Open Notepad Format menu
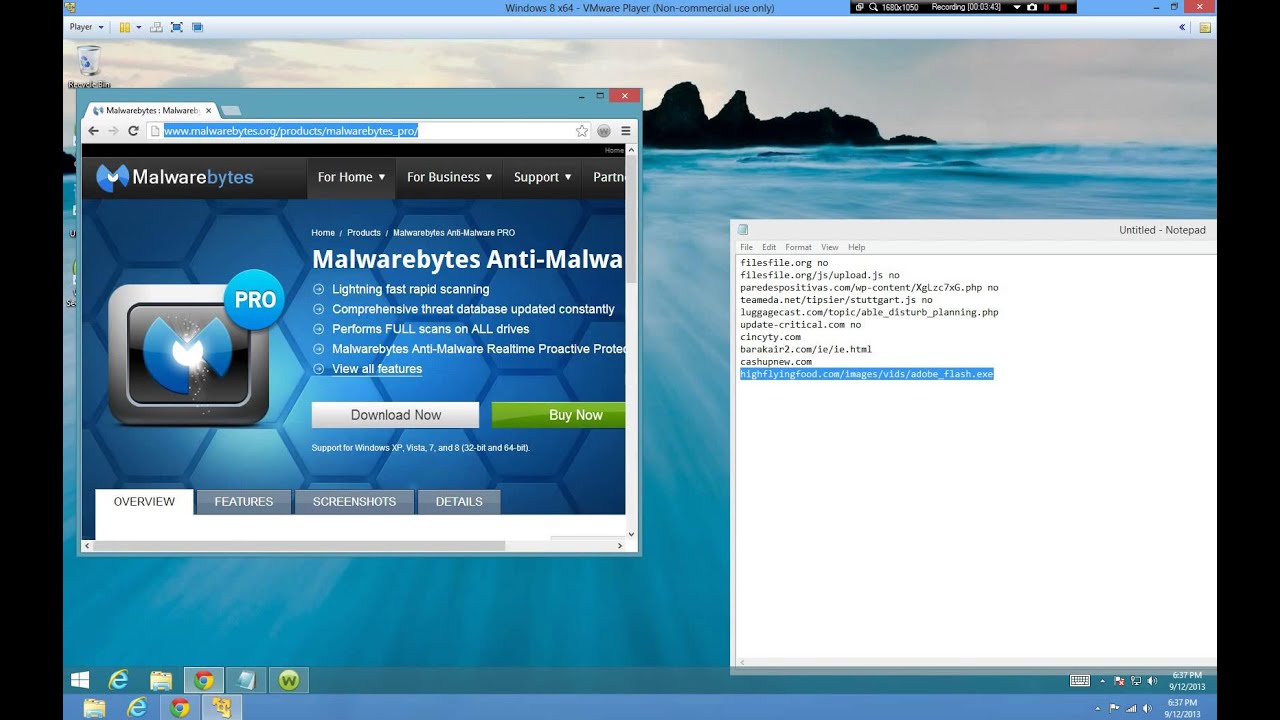 click(798, 247)
